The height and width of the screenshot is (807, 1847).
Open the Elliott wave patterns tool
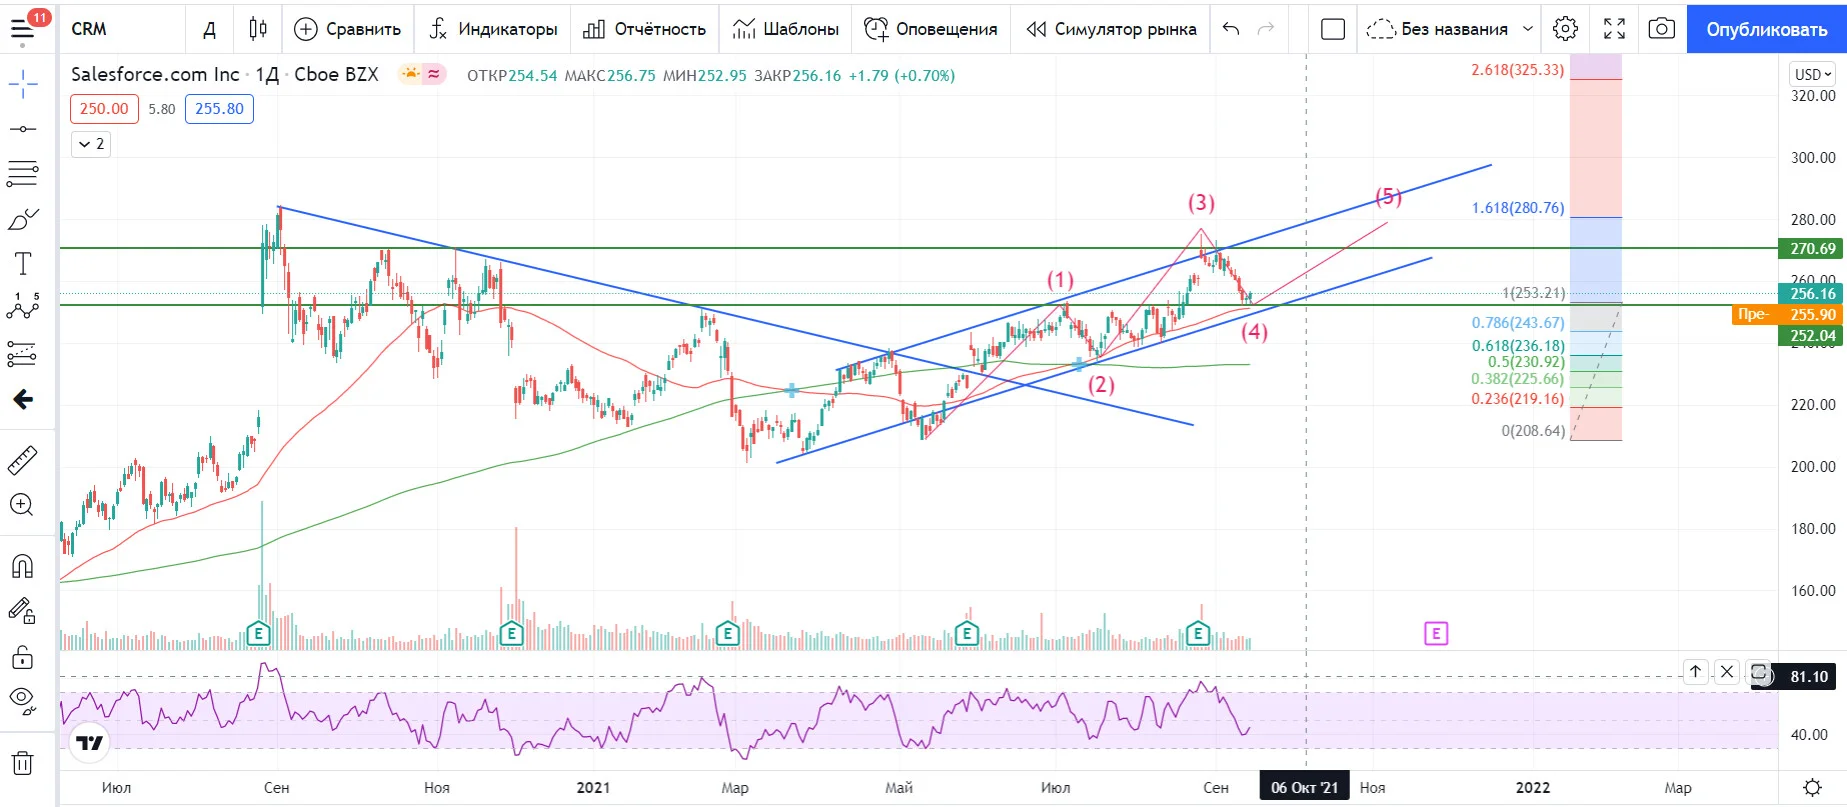[22, 308]
